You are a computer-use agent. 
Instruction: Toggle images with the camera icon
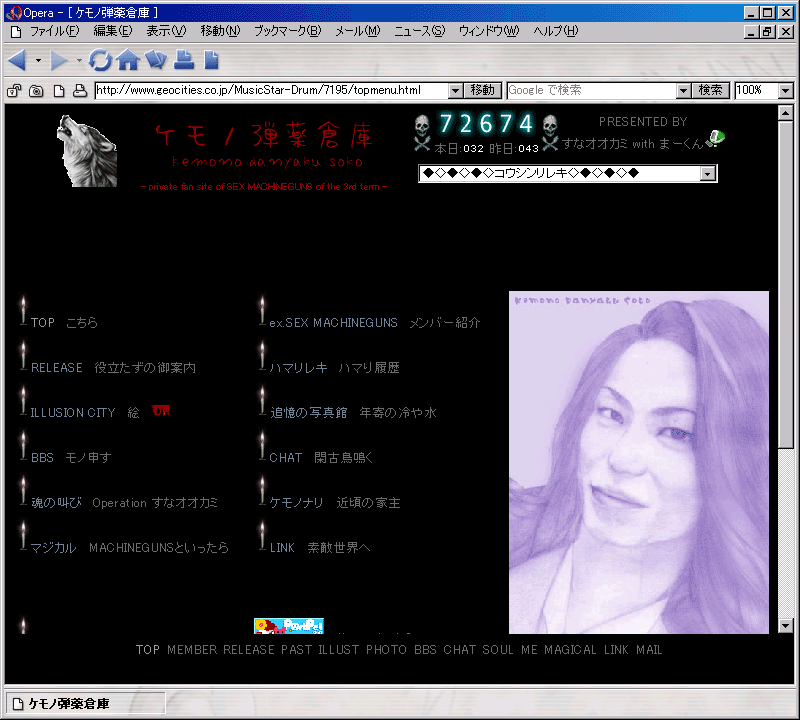coord(36,91)
